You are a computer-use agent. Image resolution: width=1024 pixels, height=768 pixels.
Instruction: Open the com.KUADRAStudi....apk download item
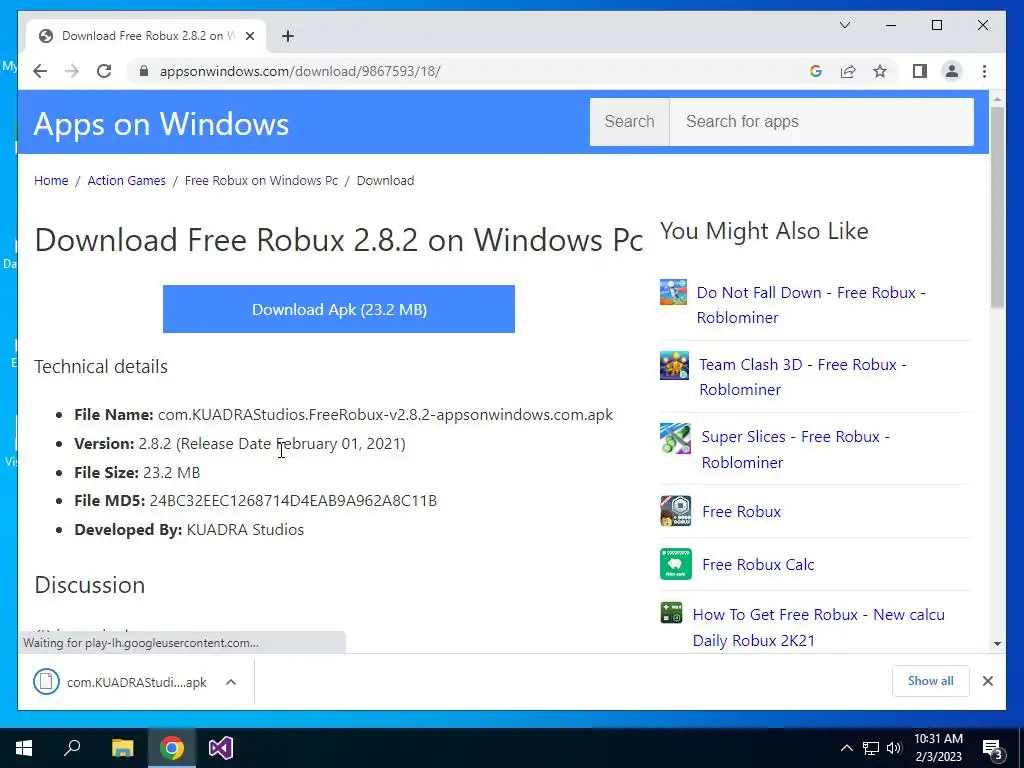tap(136, 682)
